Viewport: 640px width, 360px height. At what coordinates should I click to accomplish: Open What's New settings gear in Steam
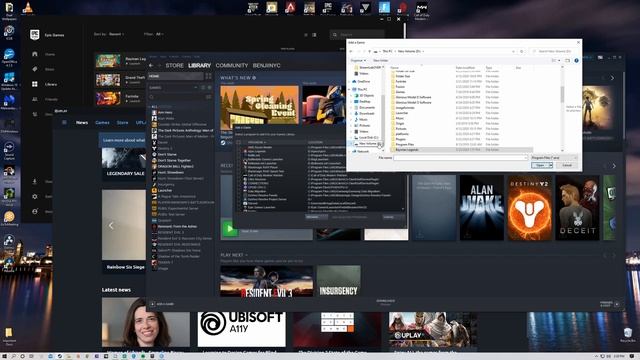[254, 78]
